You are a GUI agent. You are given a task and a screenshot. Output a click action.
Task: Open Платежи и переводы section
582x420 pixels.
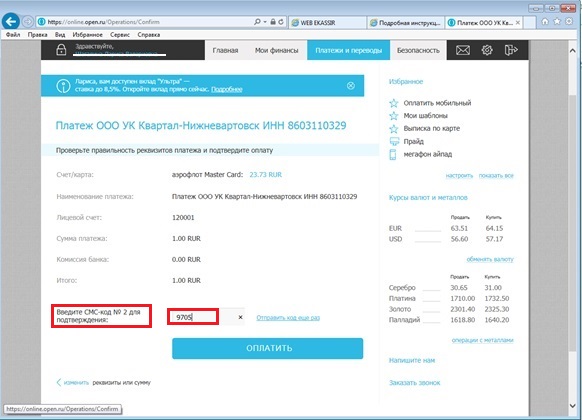(349, 50)
